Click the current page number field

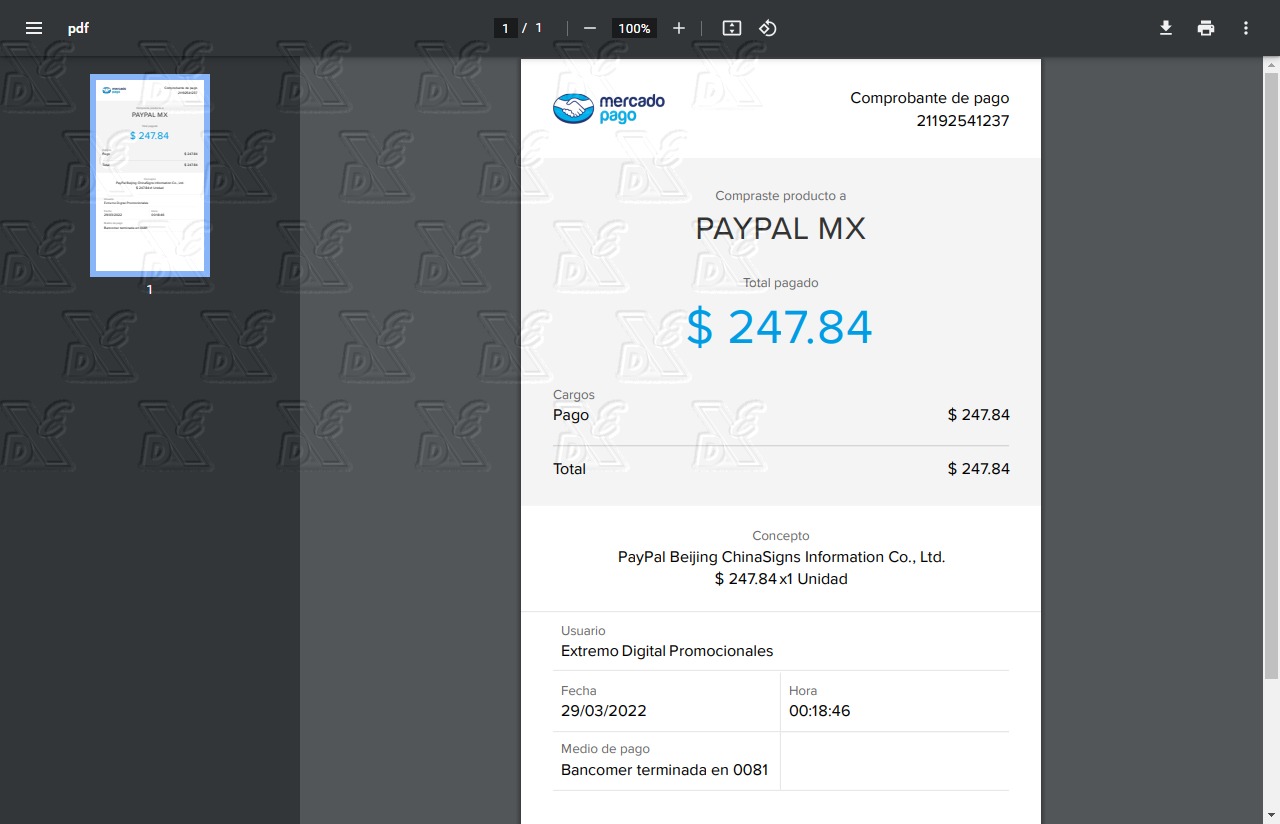click(506, 28)
